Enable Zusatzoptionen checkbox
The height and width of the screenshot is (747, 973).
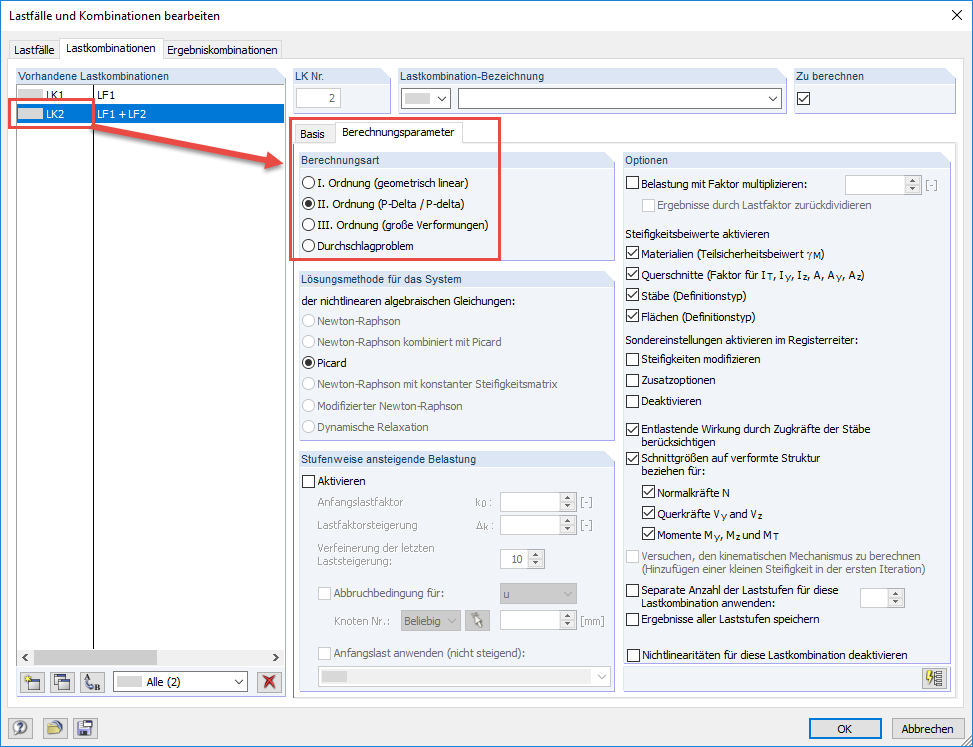point(632,380)
